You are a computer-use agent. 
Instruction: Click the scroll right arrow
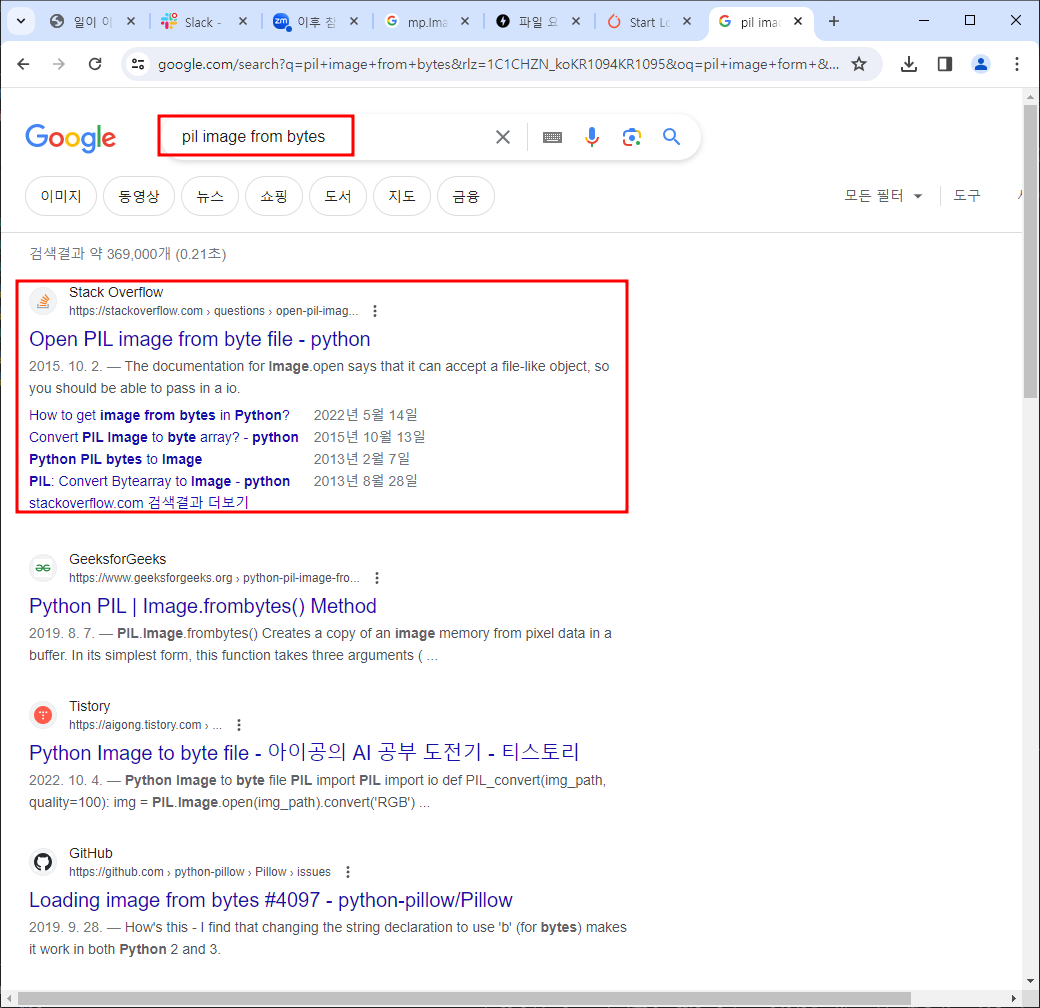1013,998
